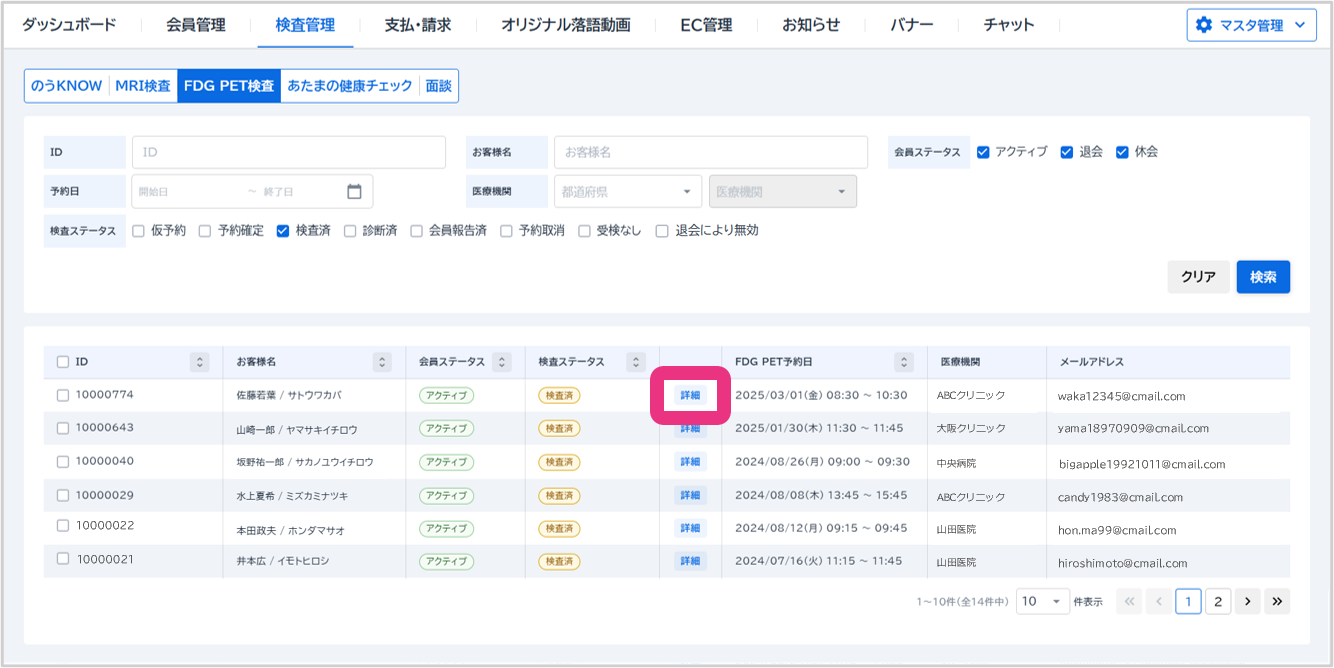Sort by お客様名 column sort icon
Viewport: 1334px width, 668px height.
381,362
